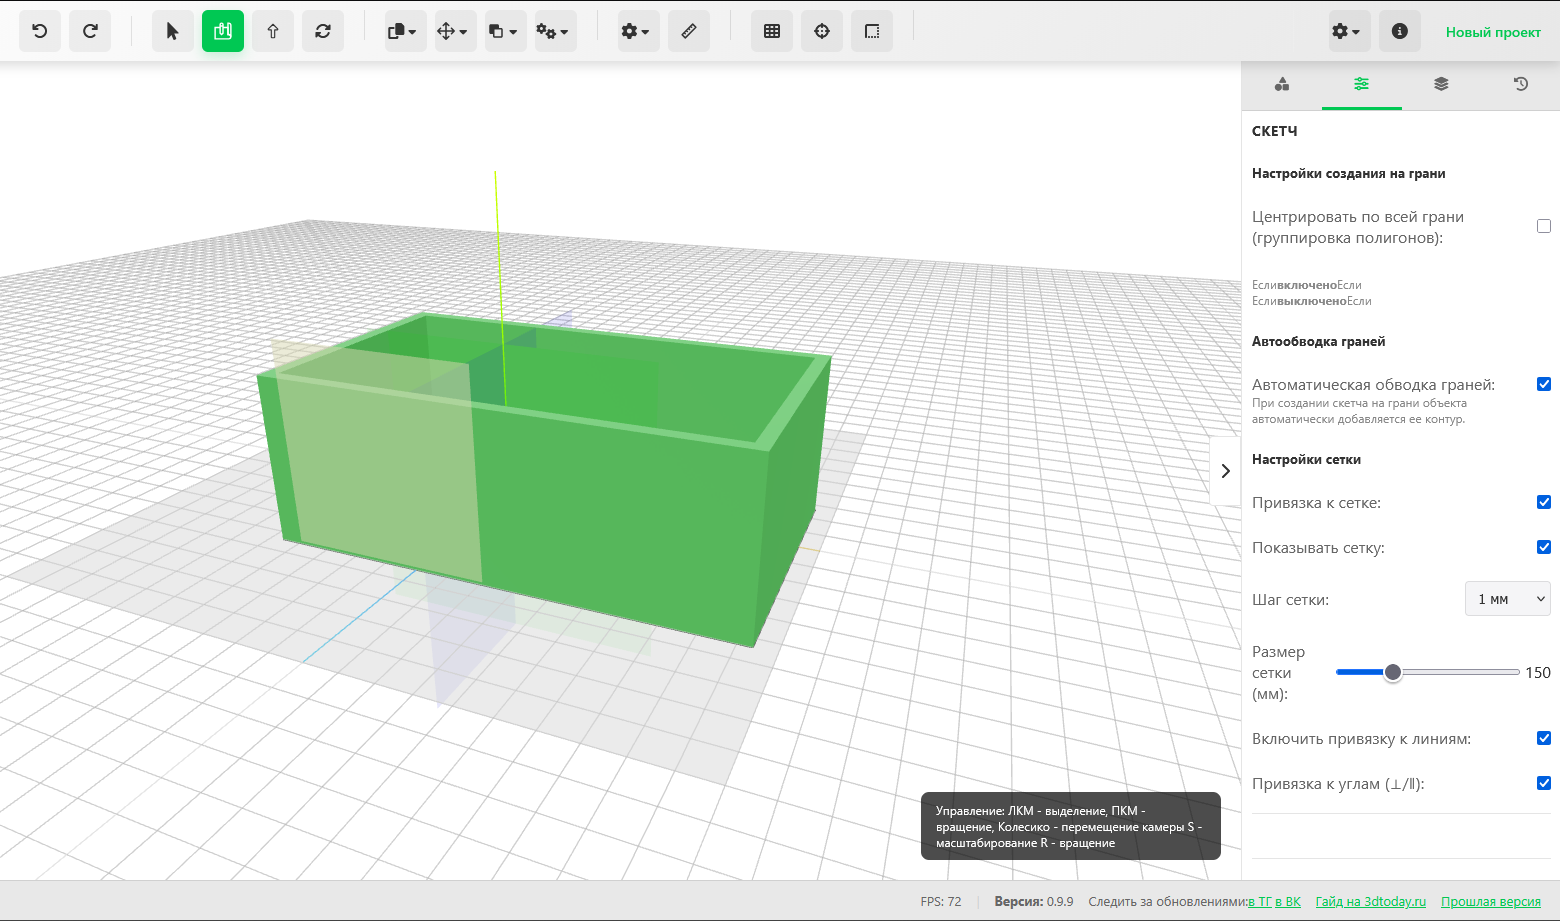Screen dimensions: 1560x921
Task: Open the grid step '1 мм' dropdown
Action: 1507,599
